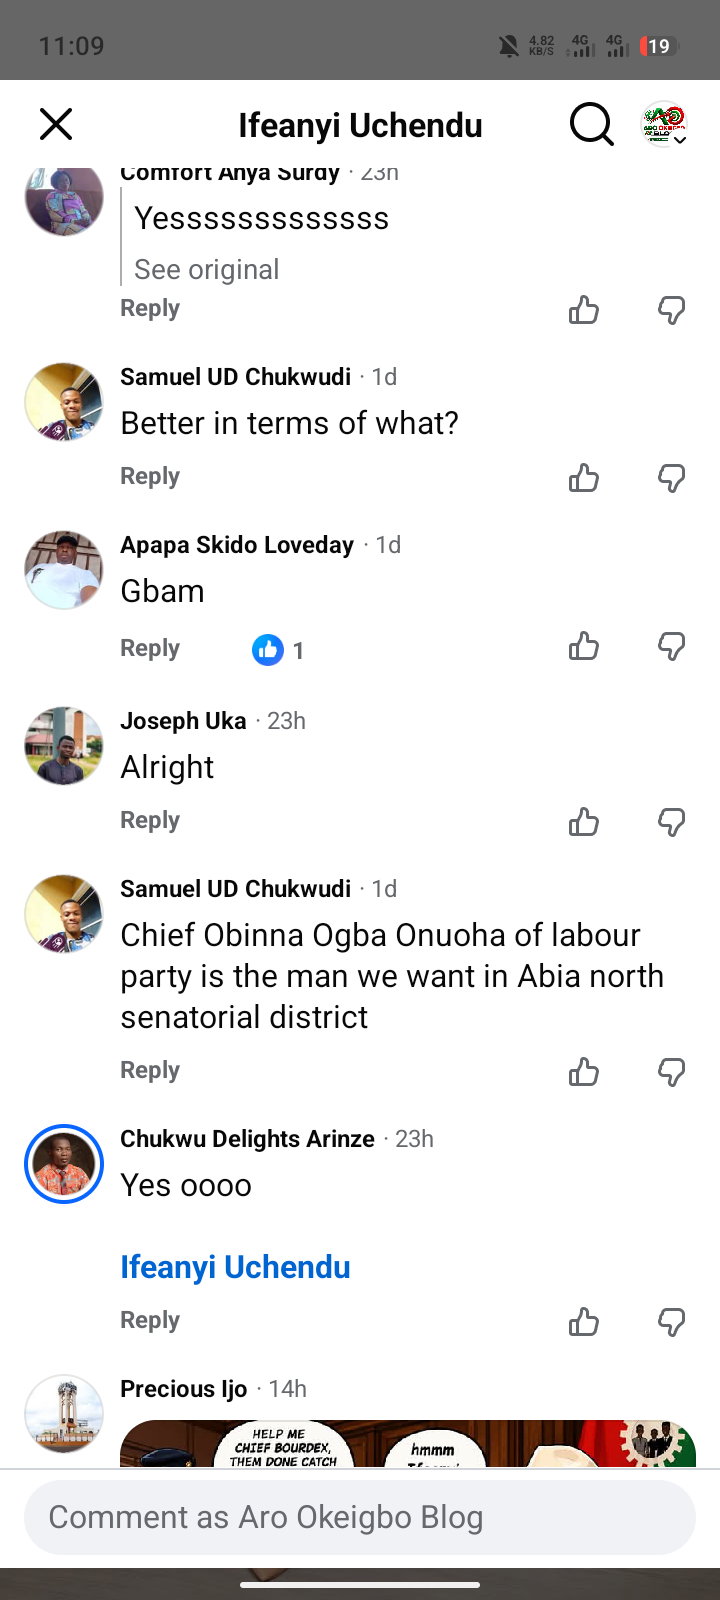Tap the 'Comment as Aro Okeigbo Blog' field
Viewport: 720px width, 1600px height.
360,1517
